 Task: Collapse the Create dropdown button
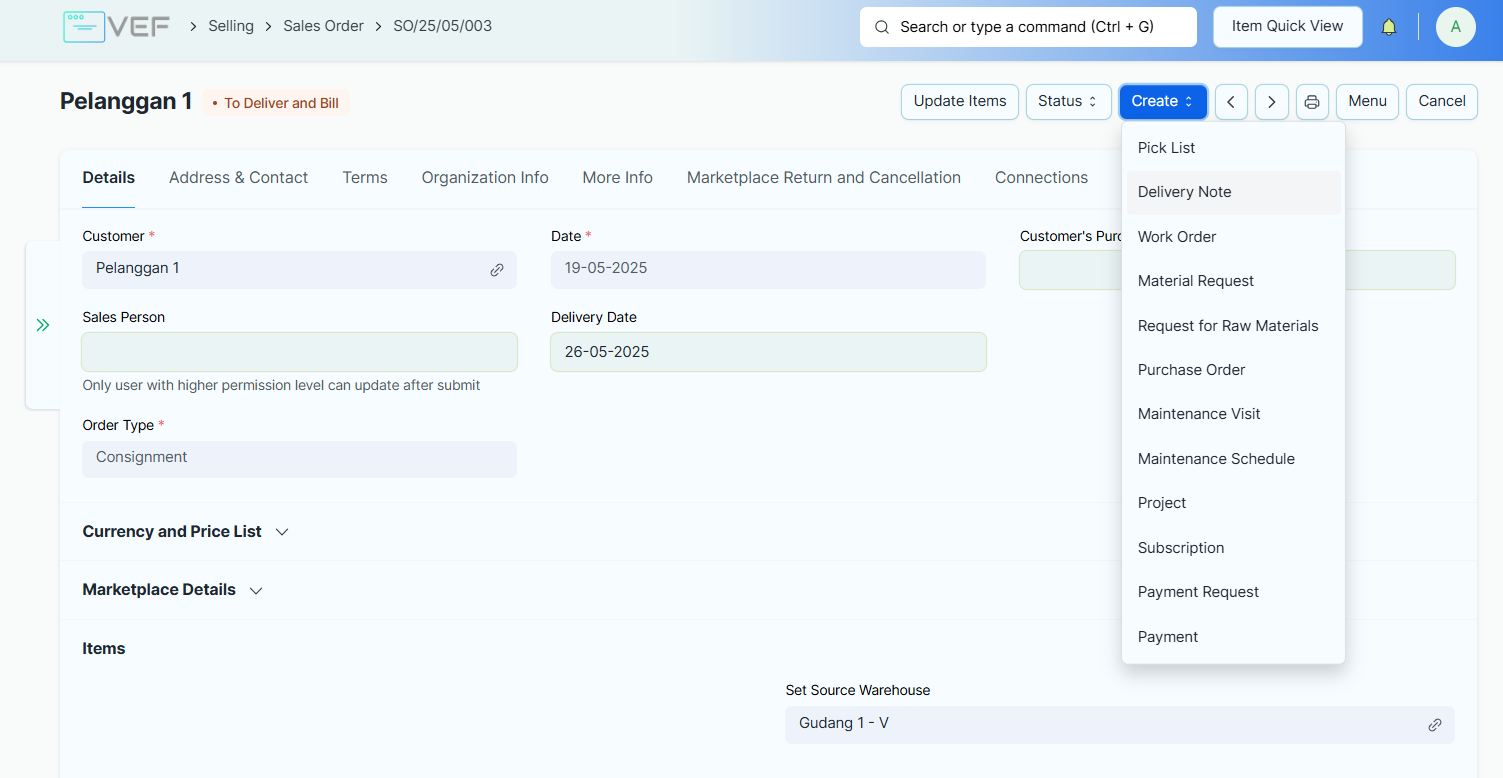1163,101
